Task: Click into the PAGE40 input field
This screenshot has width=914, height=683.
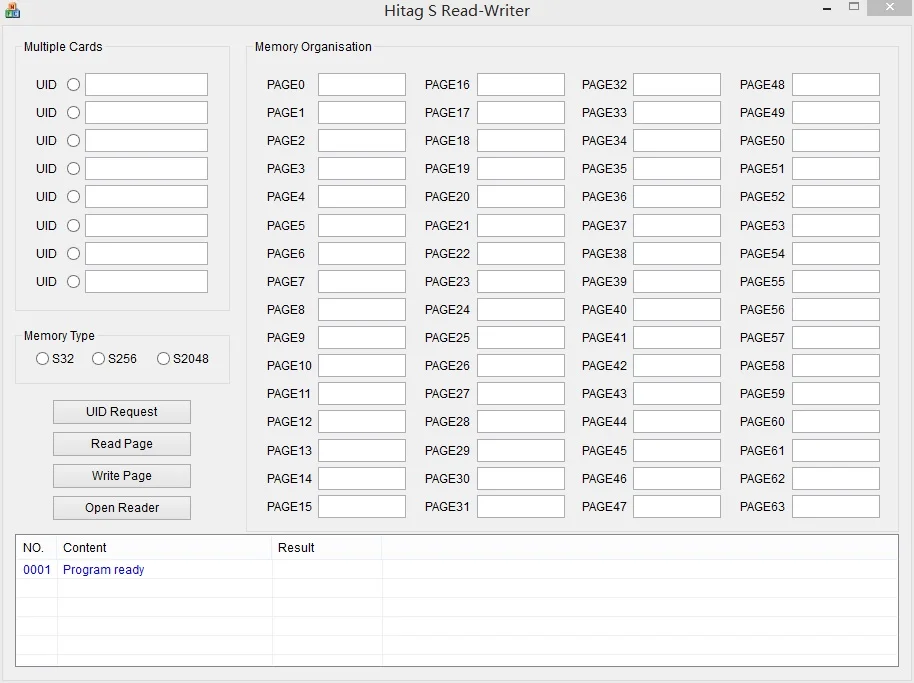Action: pos(677,309)
